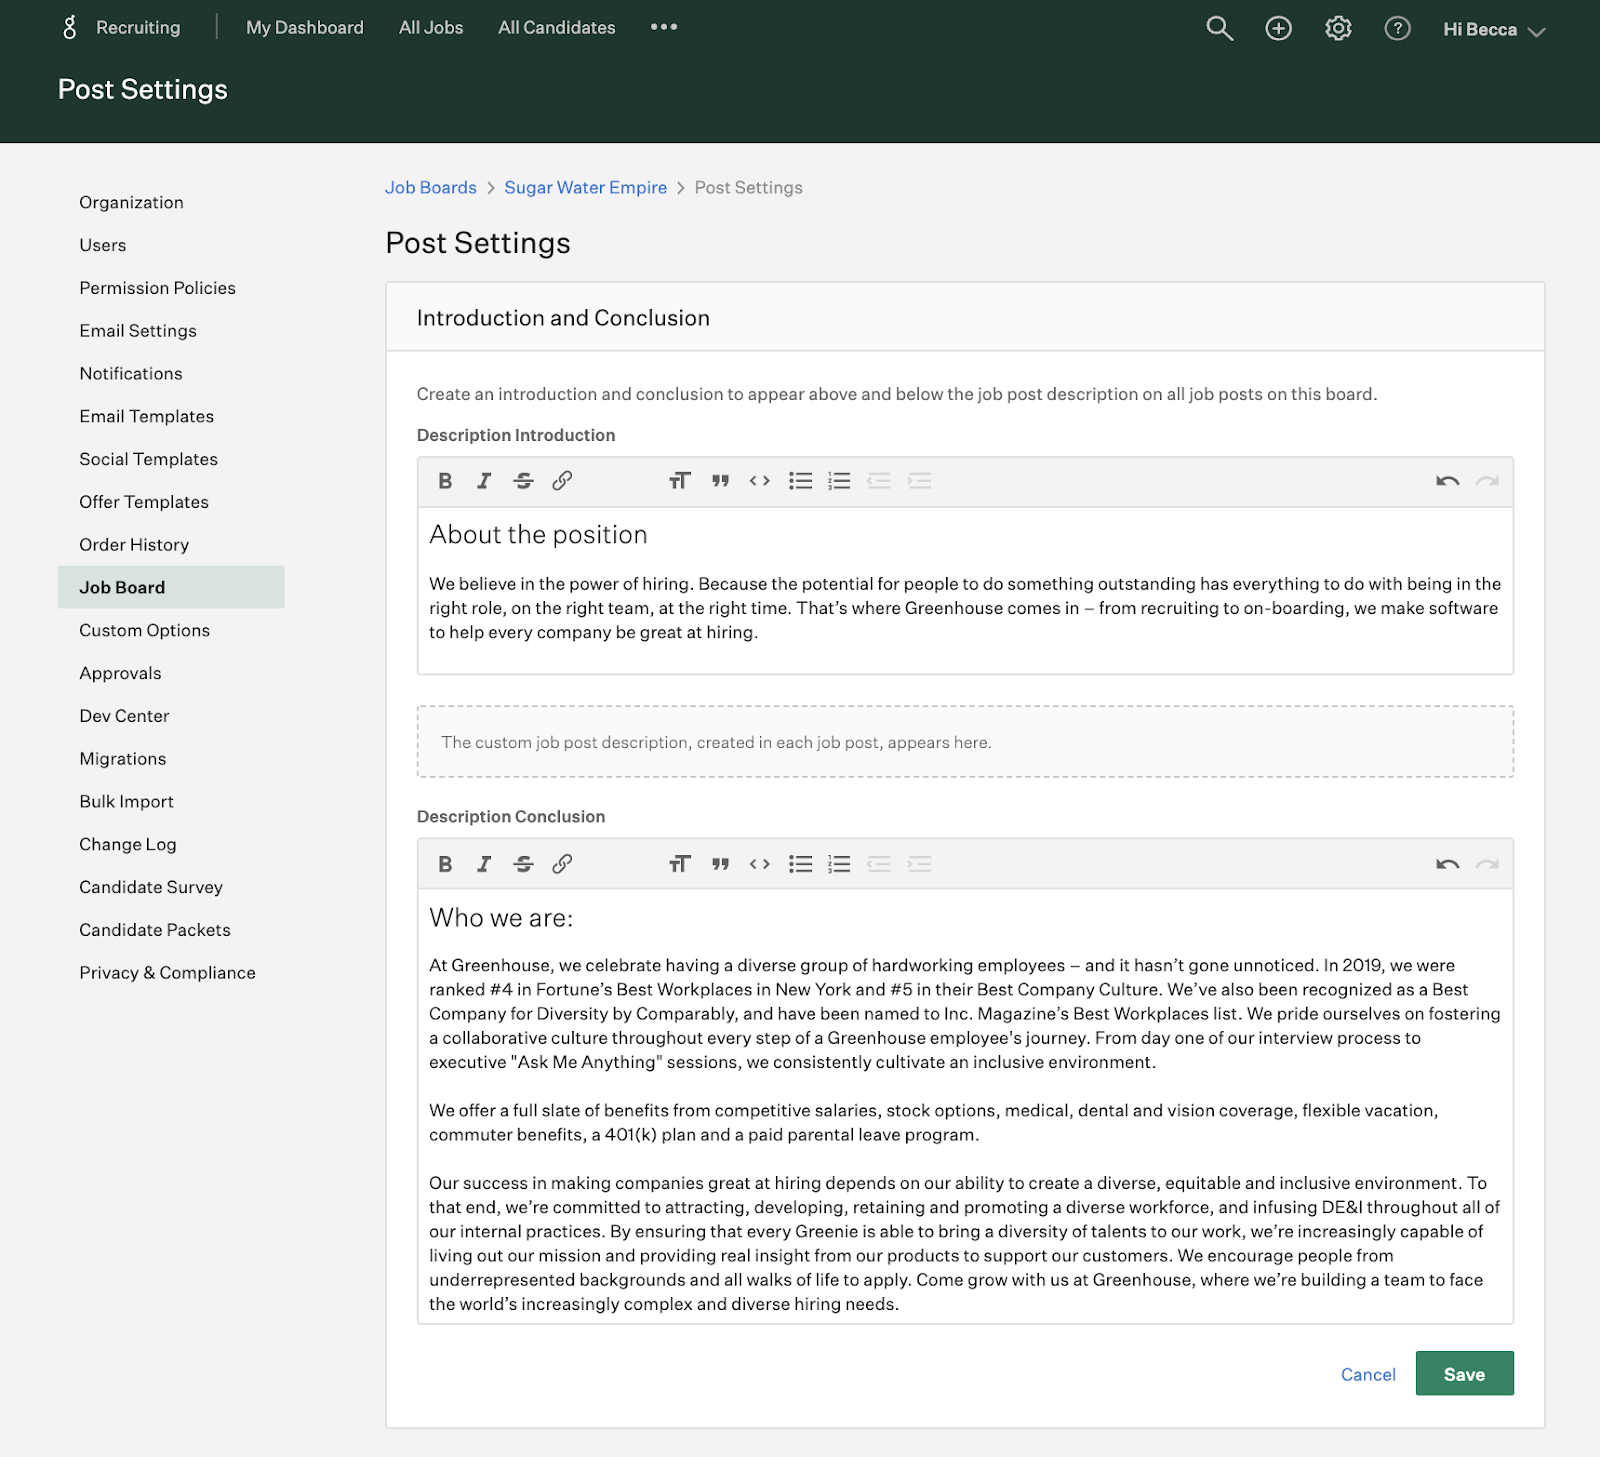Open Candidate Survey in sidebar
Image resolution: width=1600 pixels, height=1457 pixels.
click(151, 887)
